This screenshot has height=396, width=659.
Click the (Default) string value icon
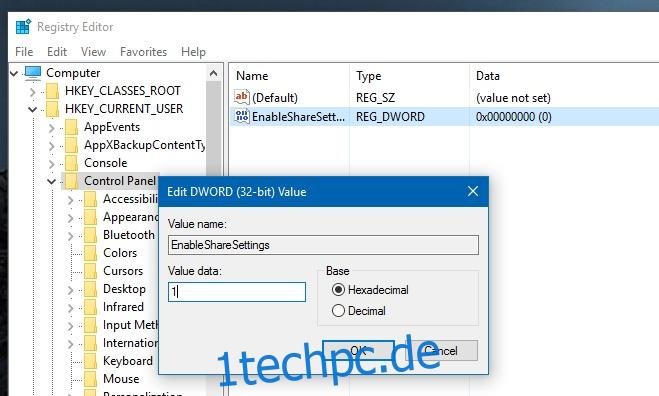242,97
